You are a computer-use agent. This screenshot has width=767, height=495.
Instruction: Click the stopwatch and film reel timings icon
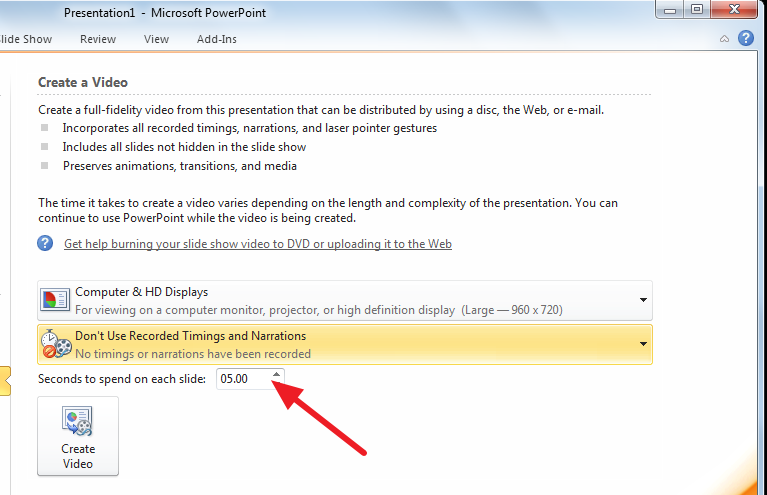click(x=56, y=344)
